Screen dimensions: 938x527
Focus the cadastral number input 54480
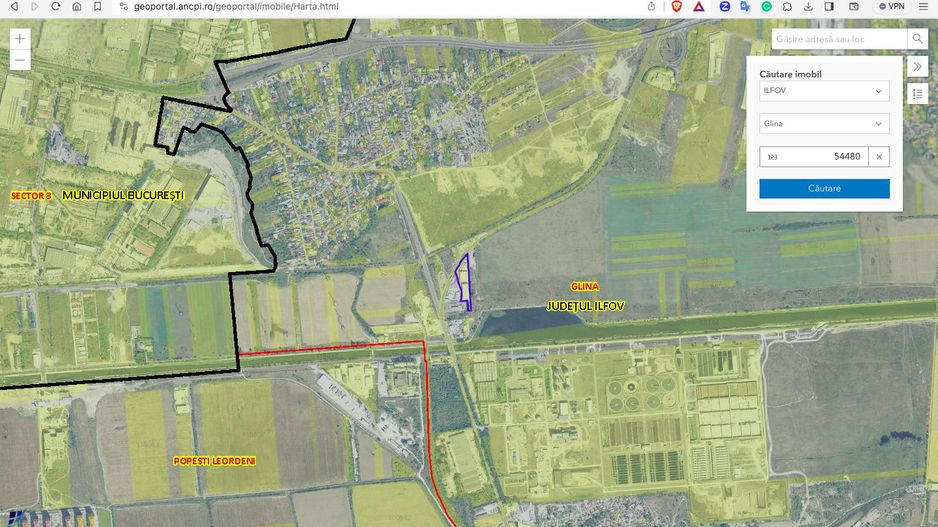814,157
